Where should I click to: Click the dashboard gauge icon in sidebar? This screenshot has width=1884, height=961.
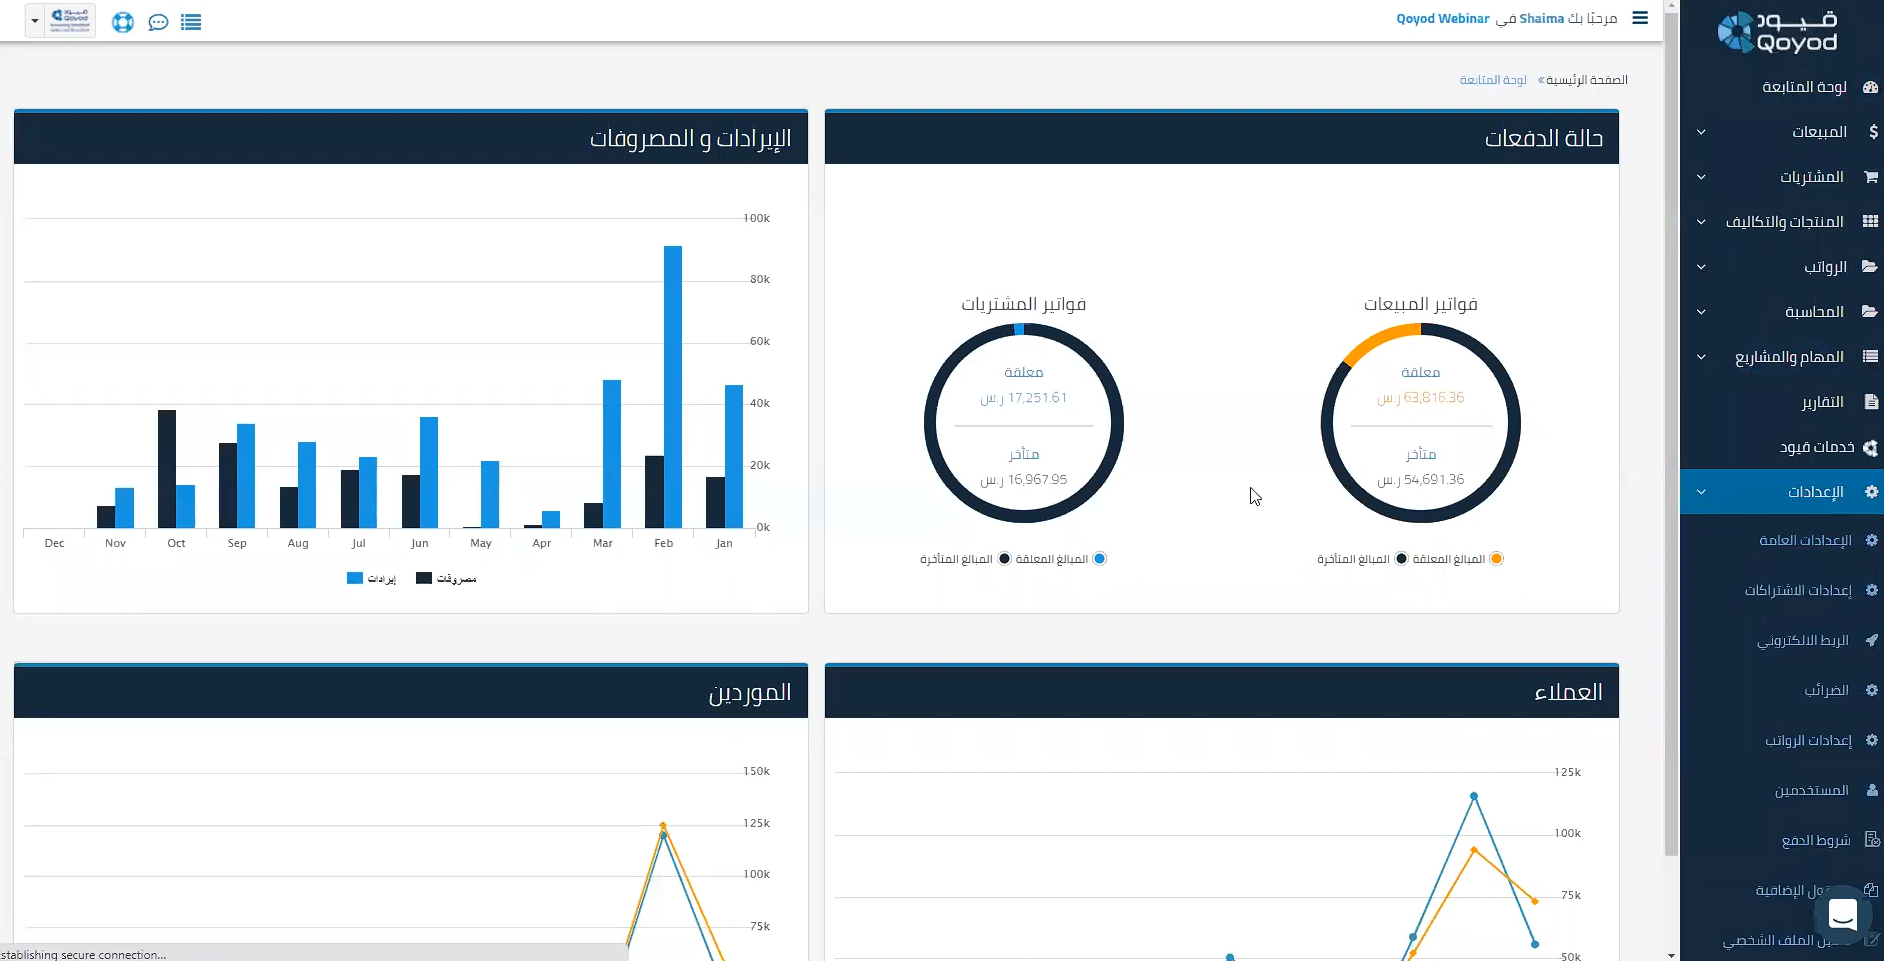click(x=1870, y=87)
